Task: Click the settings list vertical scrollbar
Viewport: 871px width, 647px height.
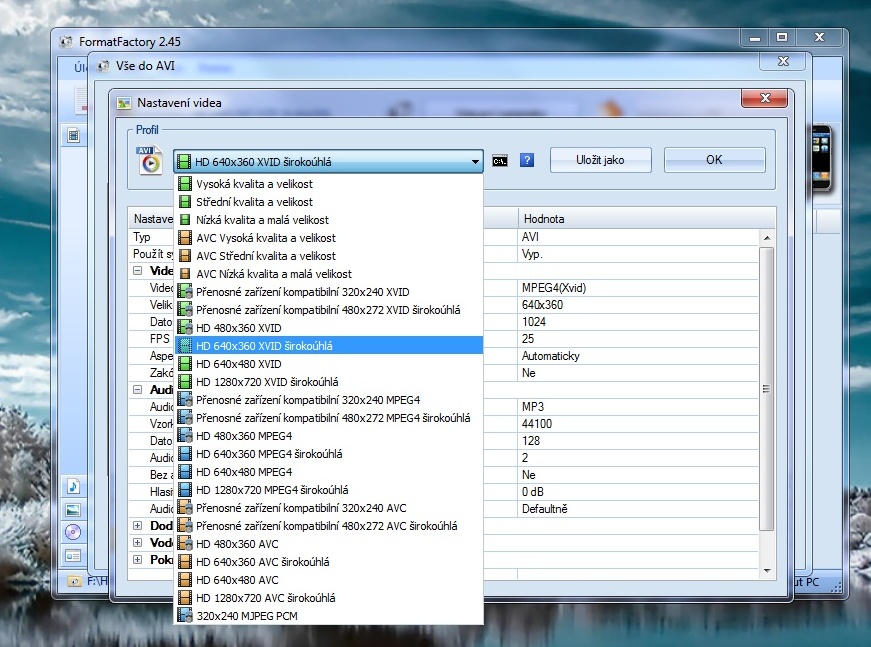Action: pos(767,389)
